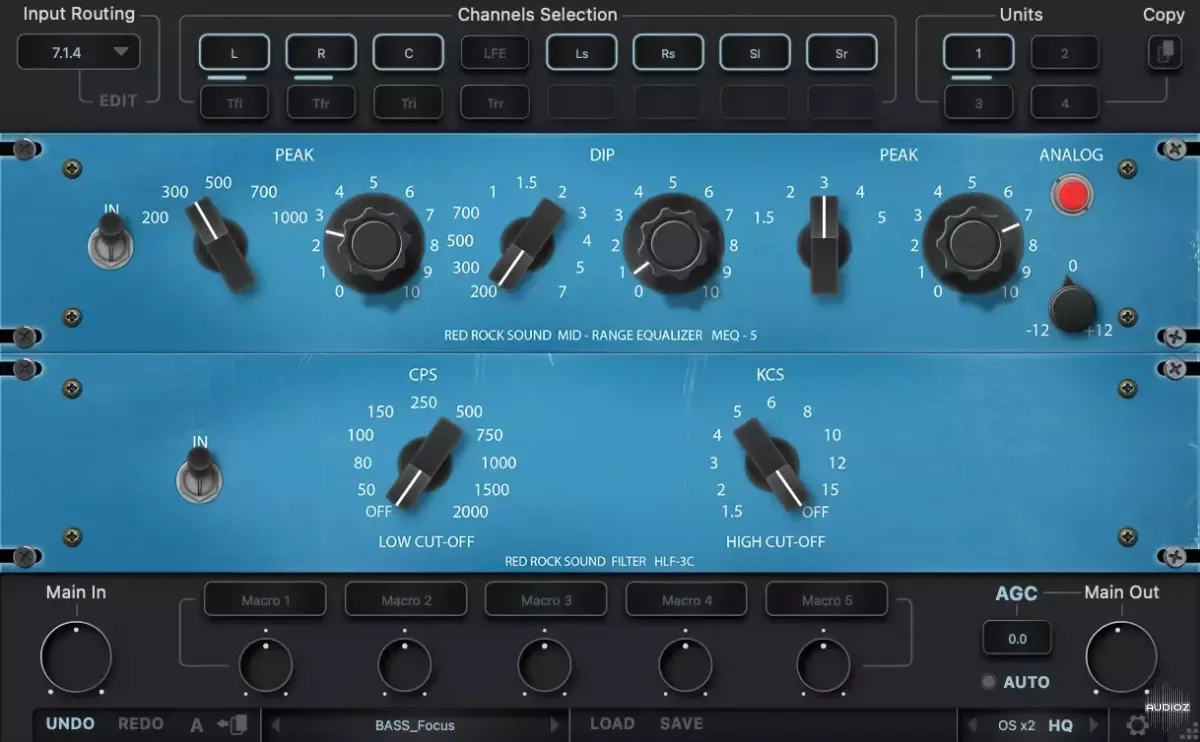Select the A state slot
1200x742 pixels.
pyautogui.click(x=196, y=725)
